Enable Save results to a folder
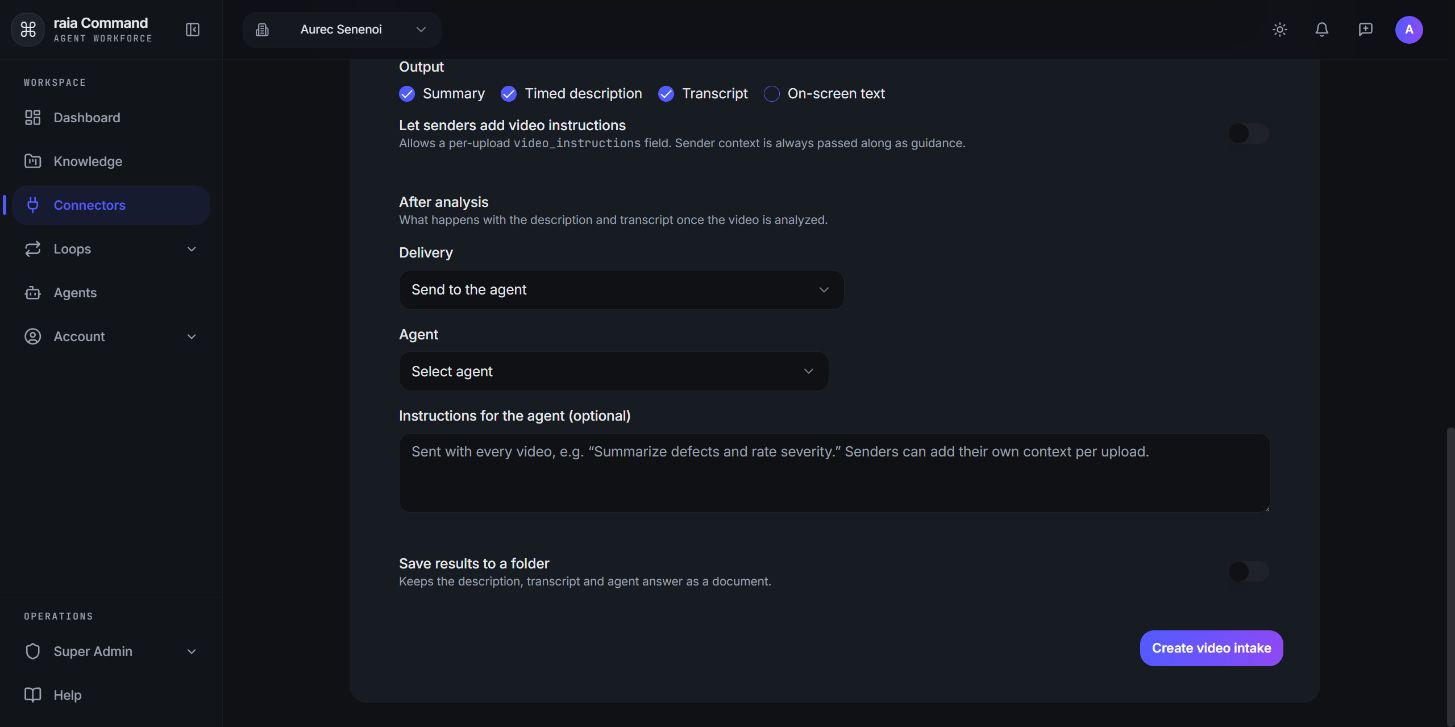The height and width of the screenshot is (727, 1455). tap(1249, 572)
